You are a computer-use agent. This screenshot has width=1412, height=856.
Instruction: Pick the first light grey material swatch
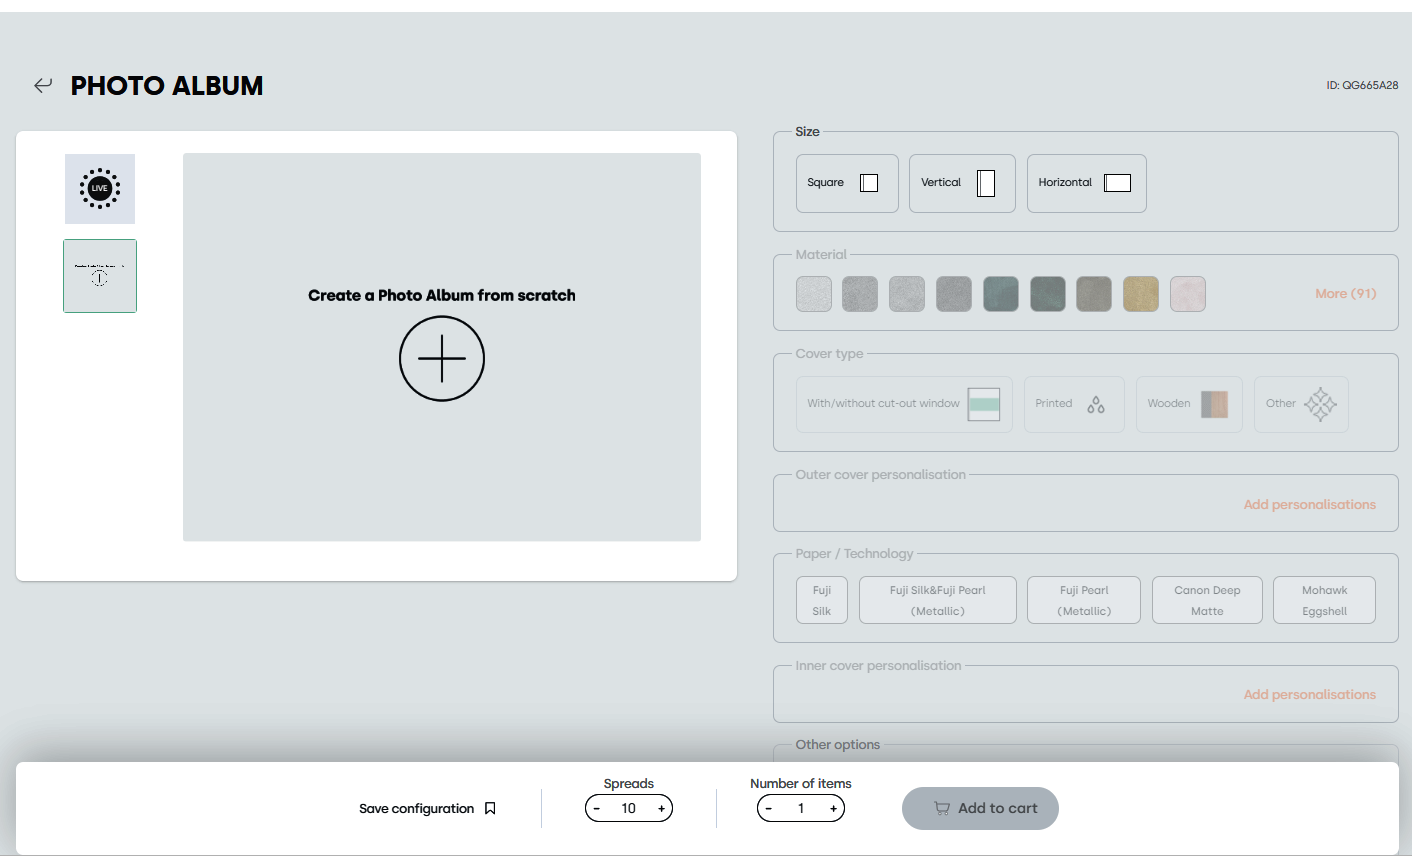pos(814,294)
